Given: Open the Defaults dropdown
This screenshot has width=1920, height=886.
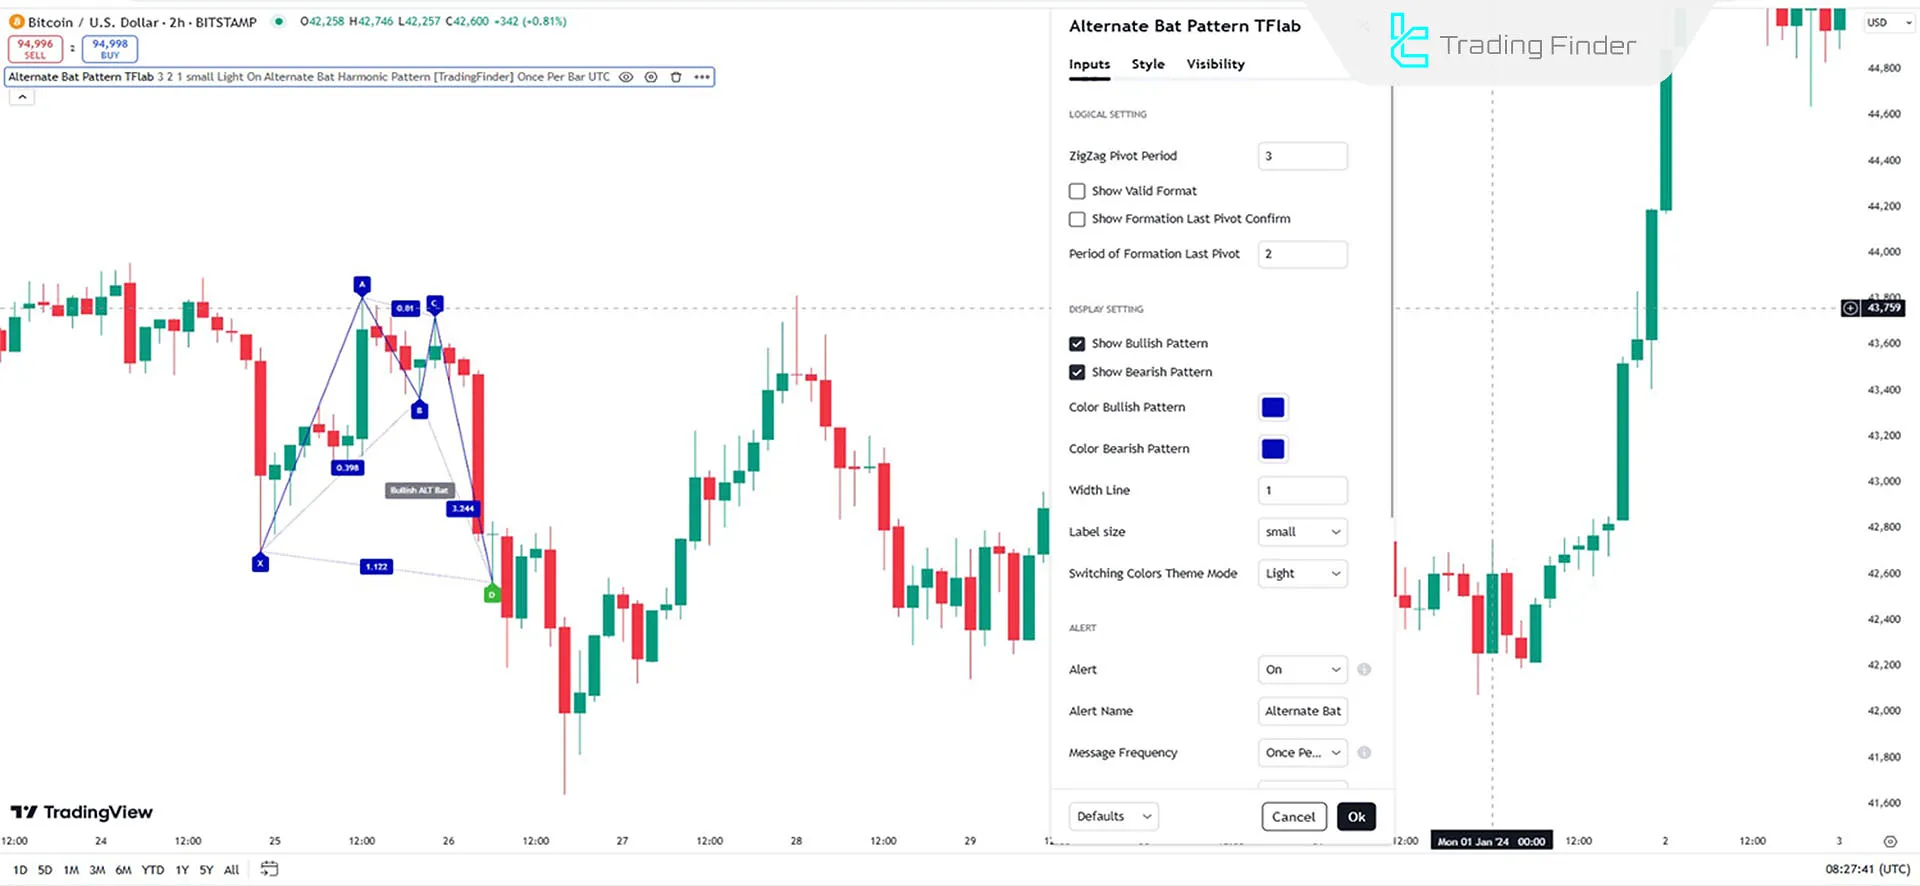Looking at the screenshot, I should (x=1114, y=816).
